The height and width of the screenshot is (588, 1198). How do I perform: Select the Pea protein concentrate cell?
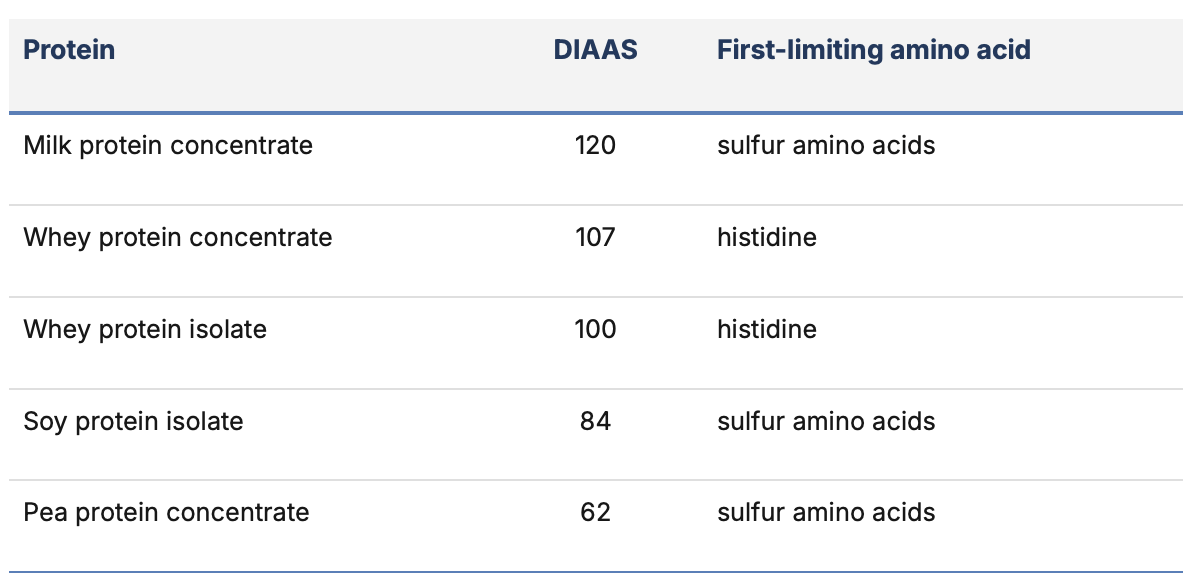166,512
